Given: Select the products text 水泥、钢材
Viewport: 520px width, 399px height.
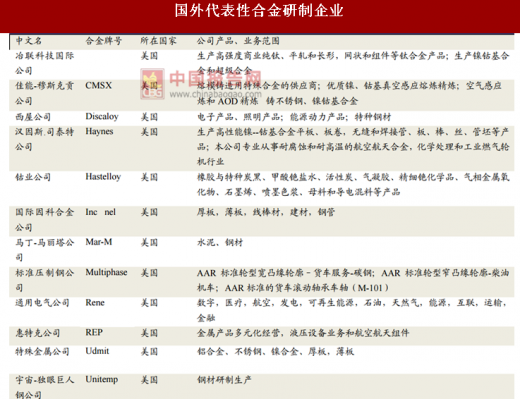Looking at the screenshot, I should [x=220, y=243].
